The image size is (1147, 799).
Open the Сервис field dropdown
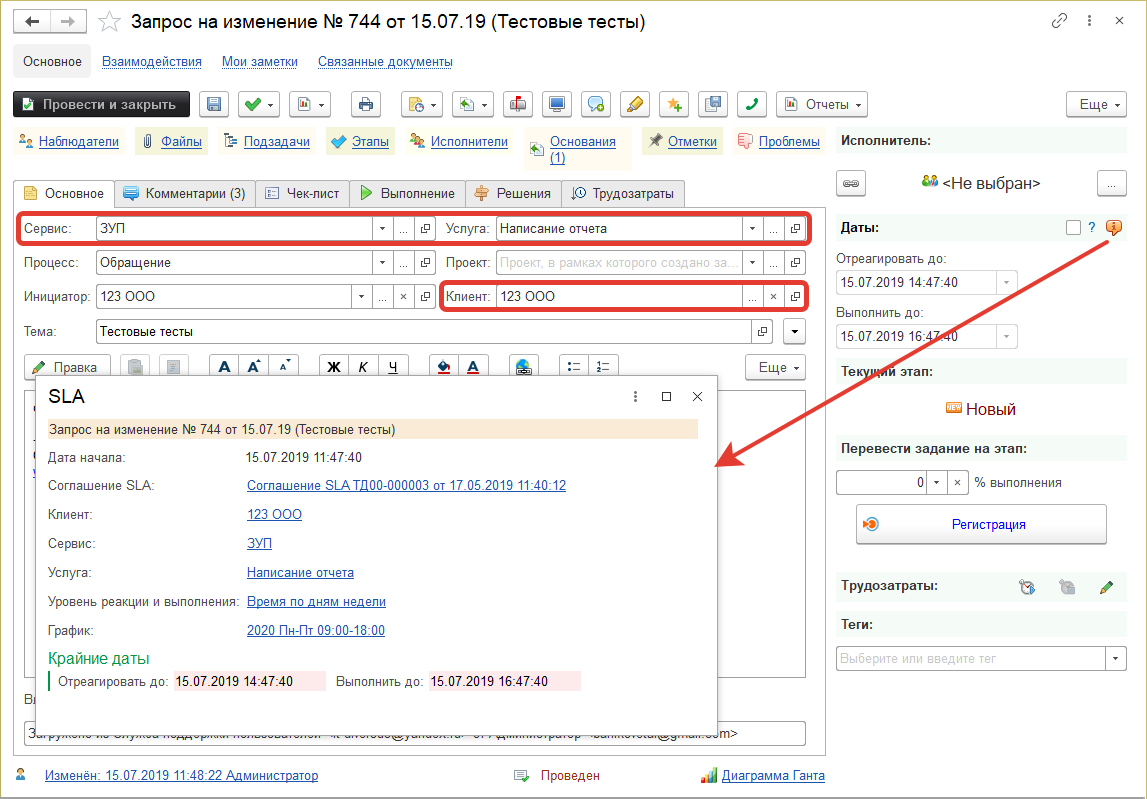coord(382,228)
